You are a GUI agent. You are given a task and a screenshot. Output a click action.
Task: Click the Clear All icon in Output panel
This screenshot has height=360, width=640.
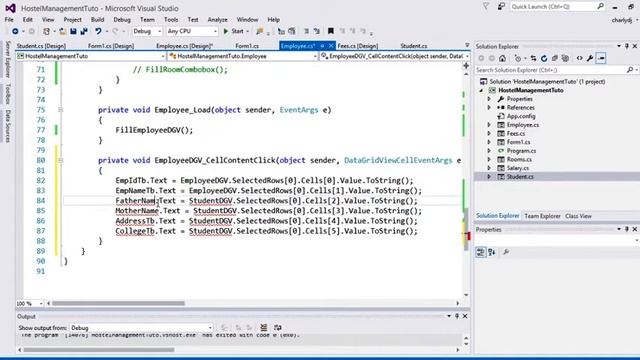(264, 327)
